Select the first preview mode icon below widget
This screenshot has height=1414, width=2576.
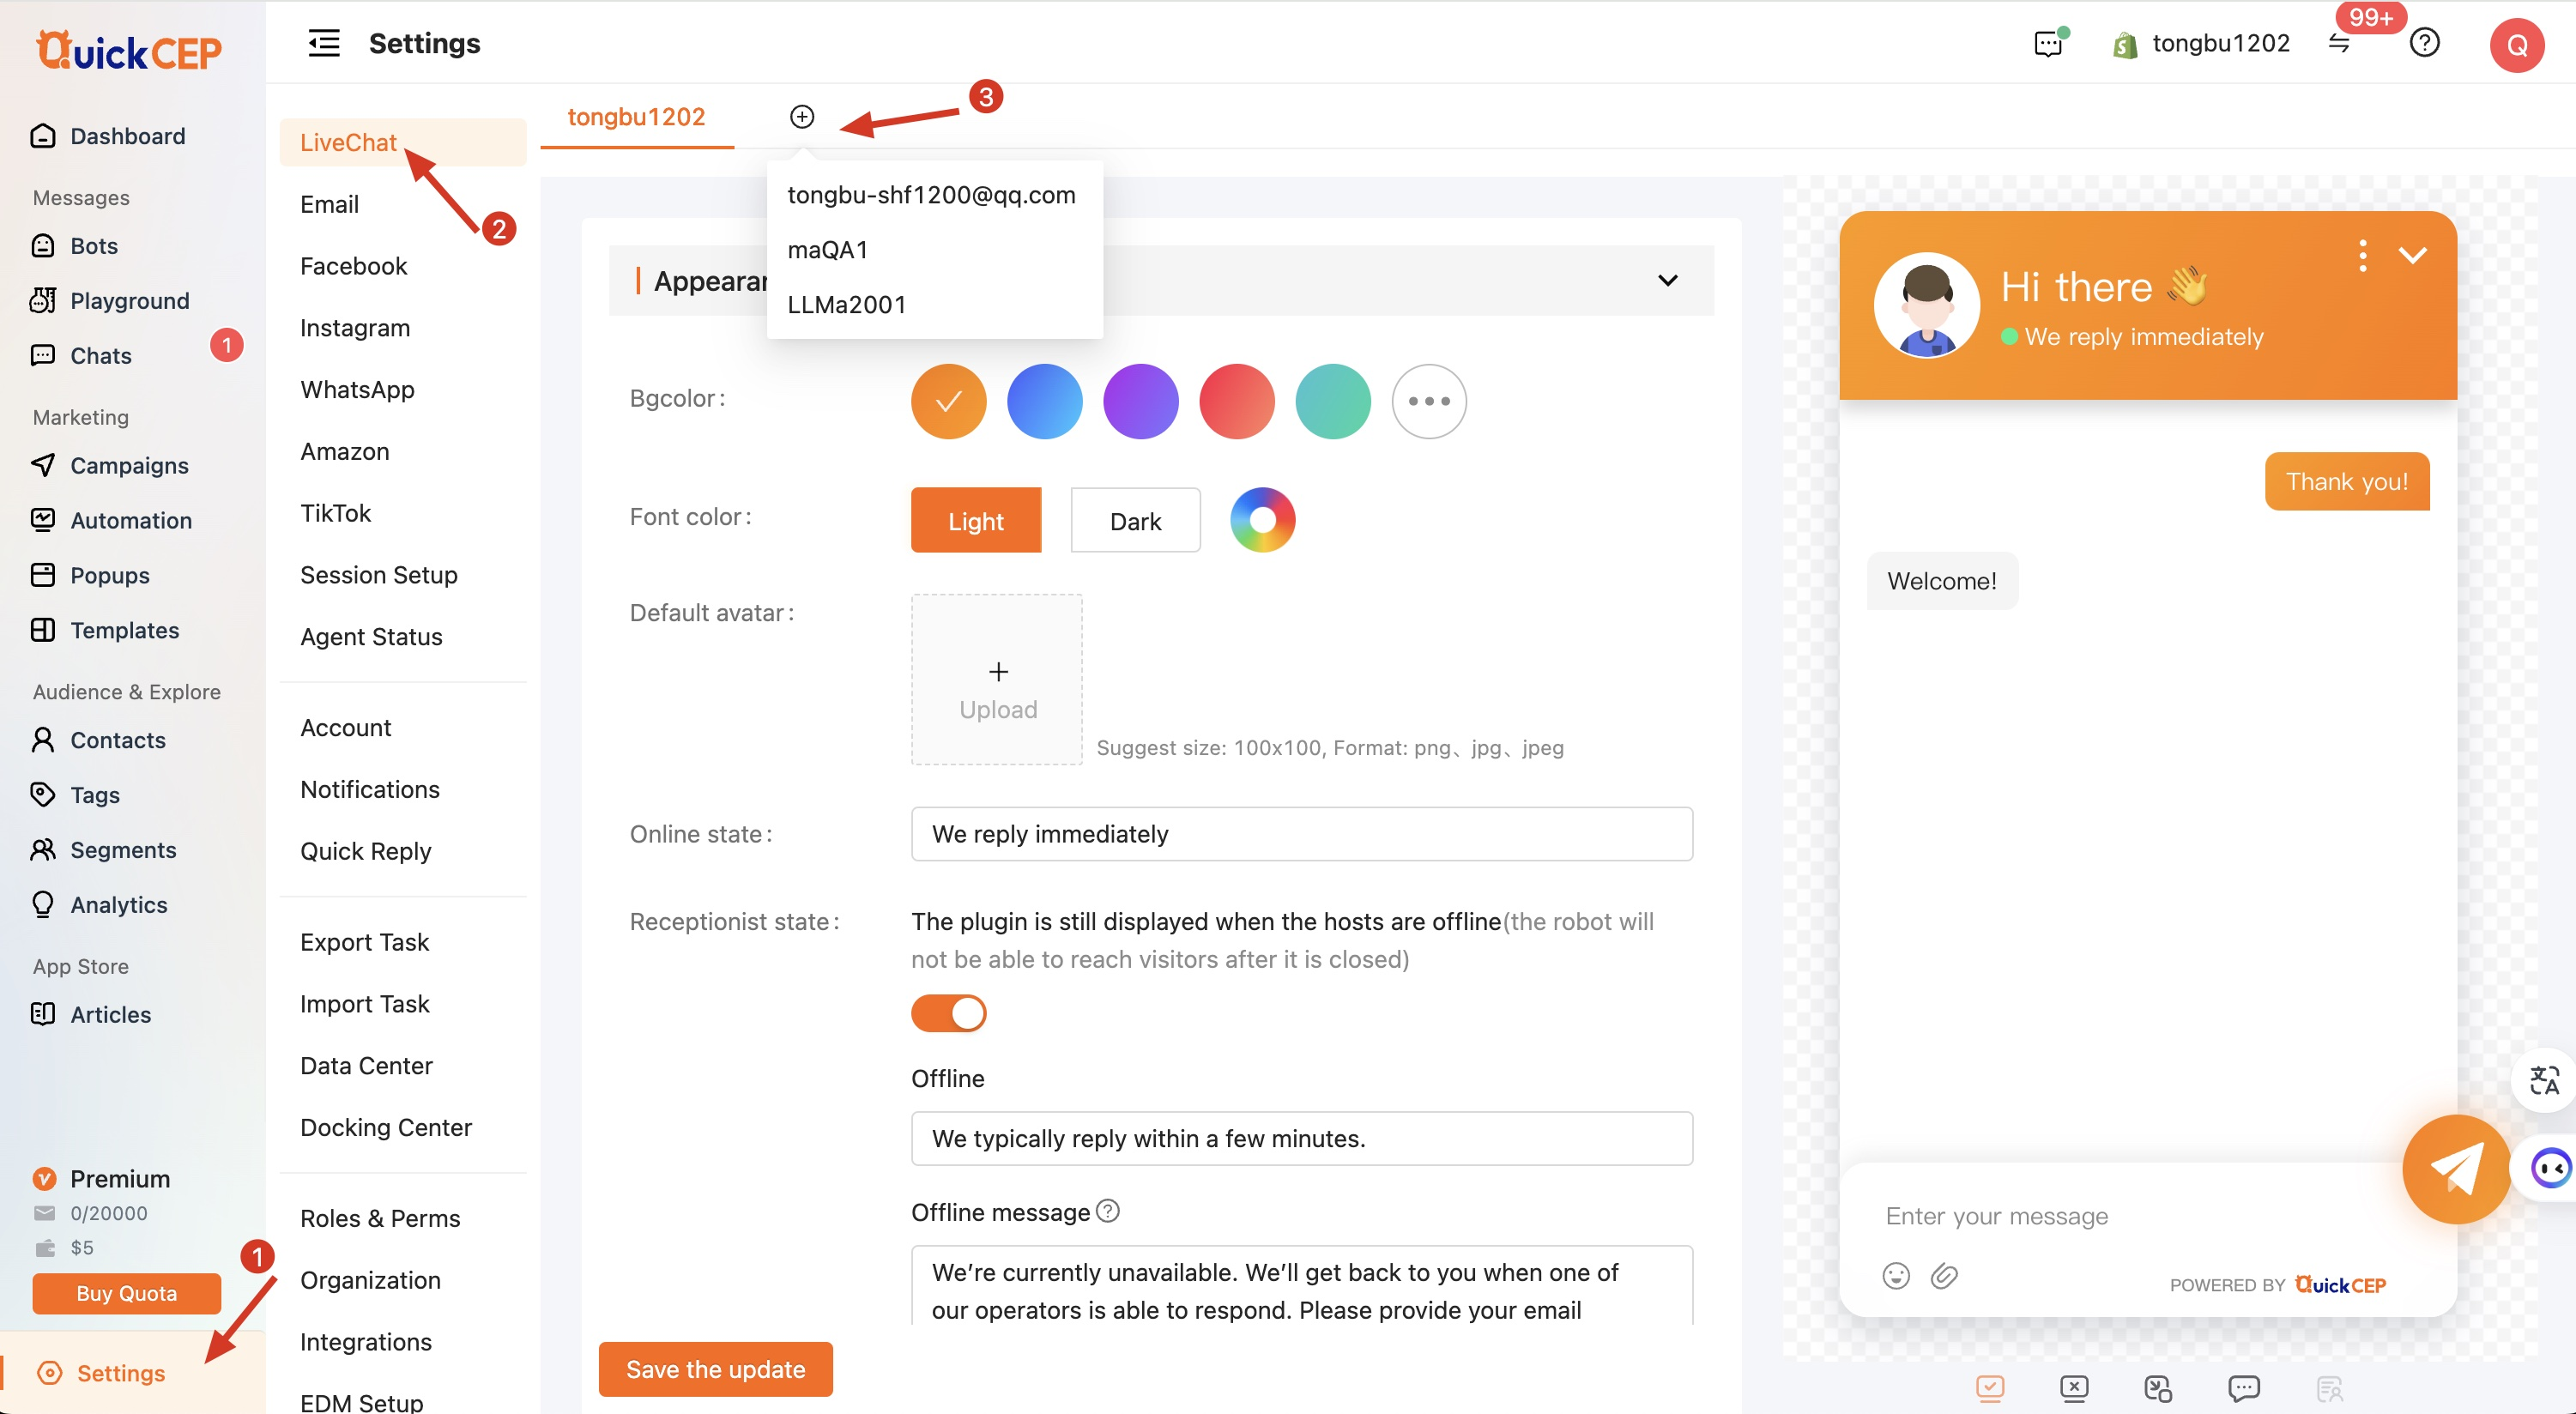point(1990,1387)
